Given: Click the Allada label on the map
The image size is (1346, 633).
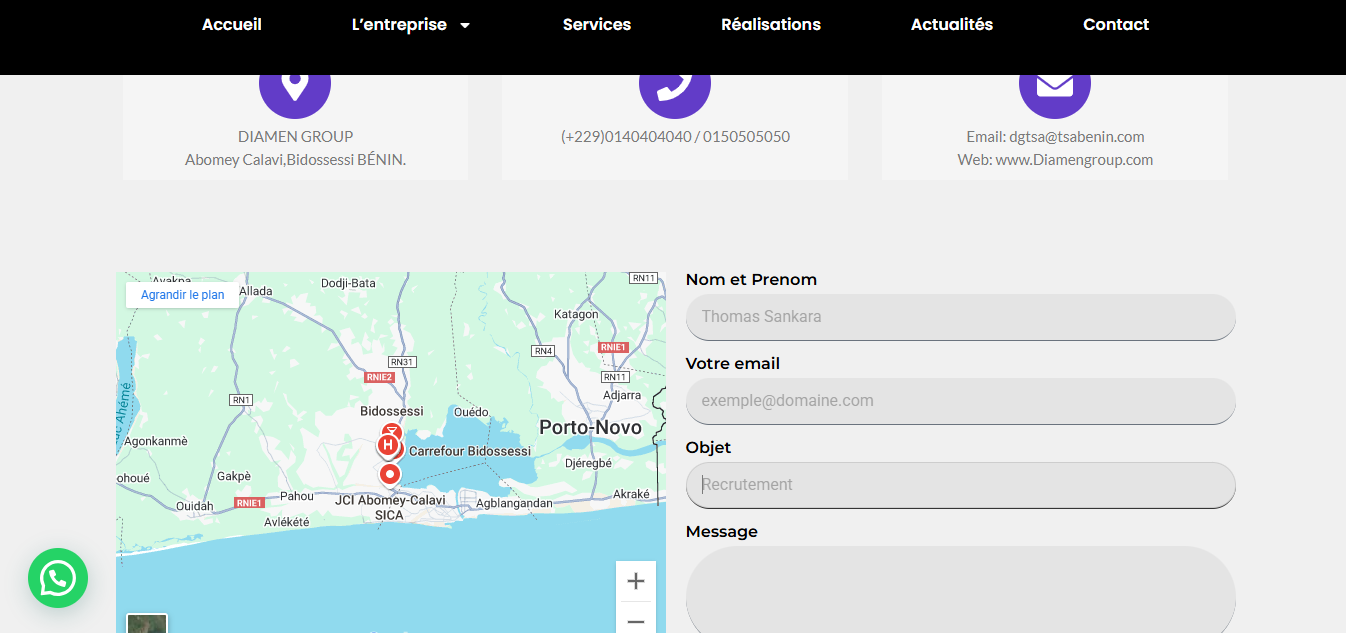Looking at the screenshot, I should pos(256,291).
